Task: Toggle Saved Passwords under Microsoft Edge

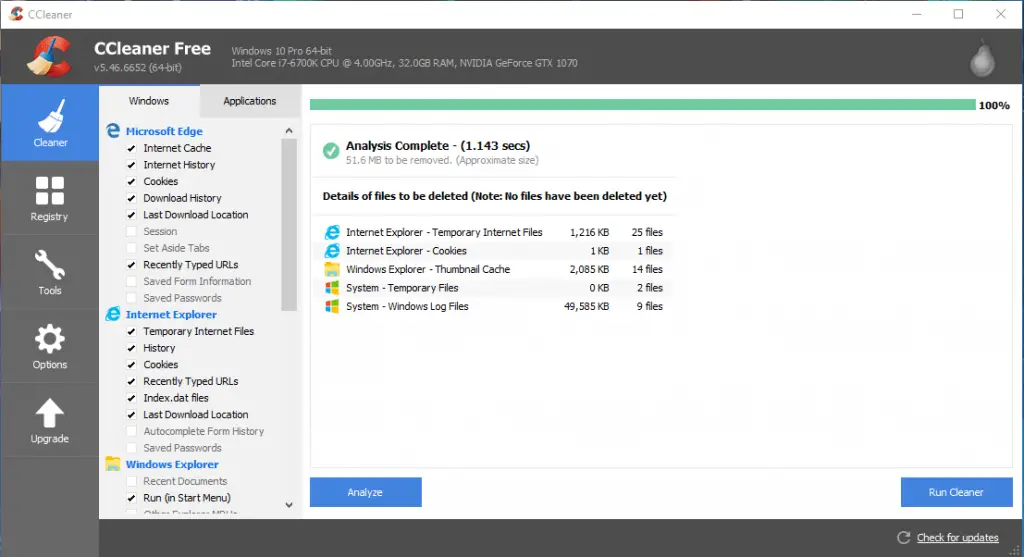Action: click(x=131, y=298)
